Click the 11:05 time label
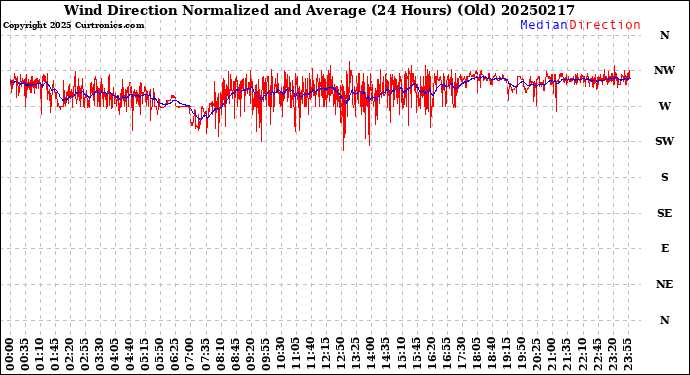Screen dimensions: 690x375 coord(295,355)
